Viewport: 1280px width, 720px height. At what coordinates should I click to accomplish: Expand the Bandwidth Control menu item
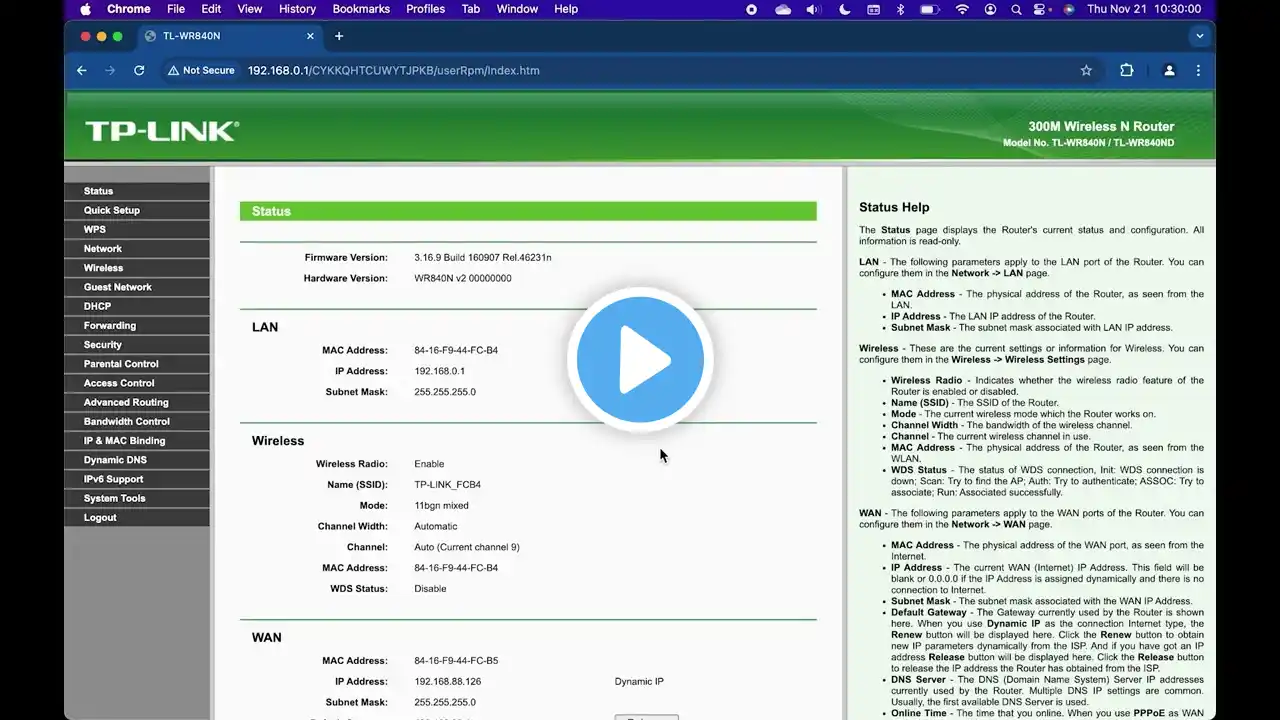coord(137,421)
